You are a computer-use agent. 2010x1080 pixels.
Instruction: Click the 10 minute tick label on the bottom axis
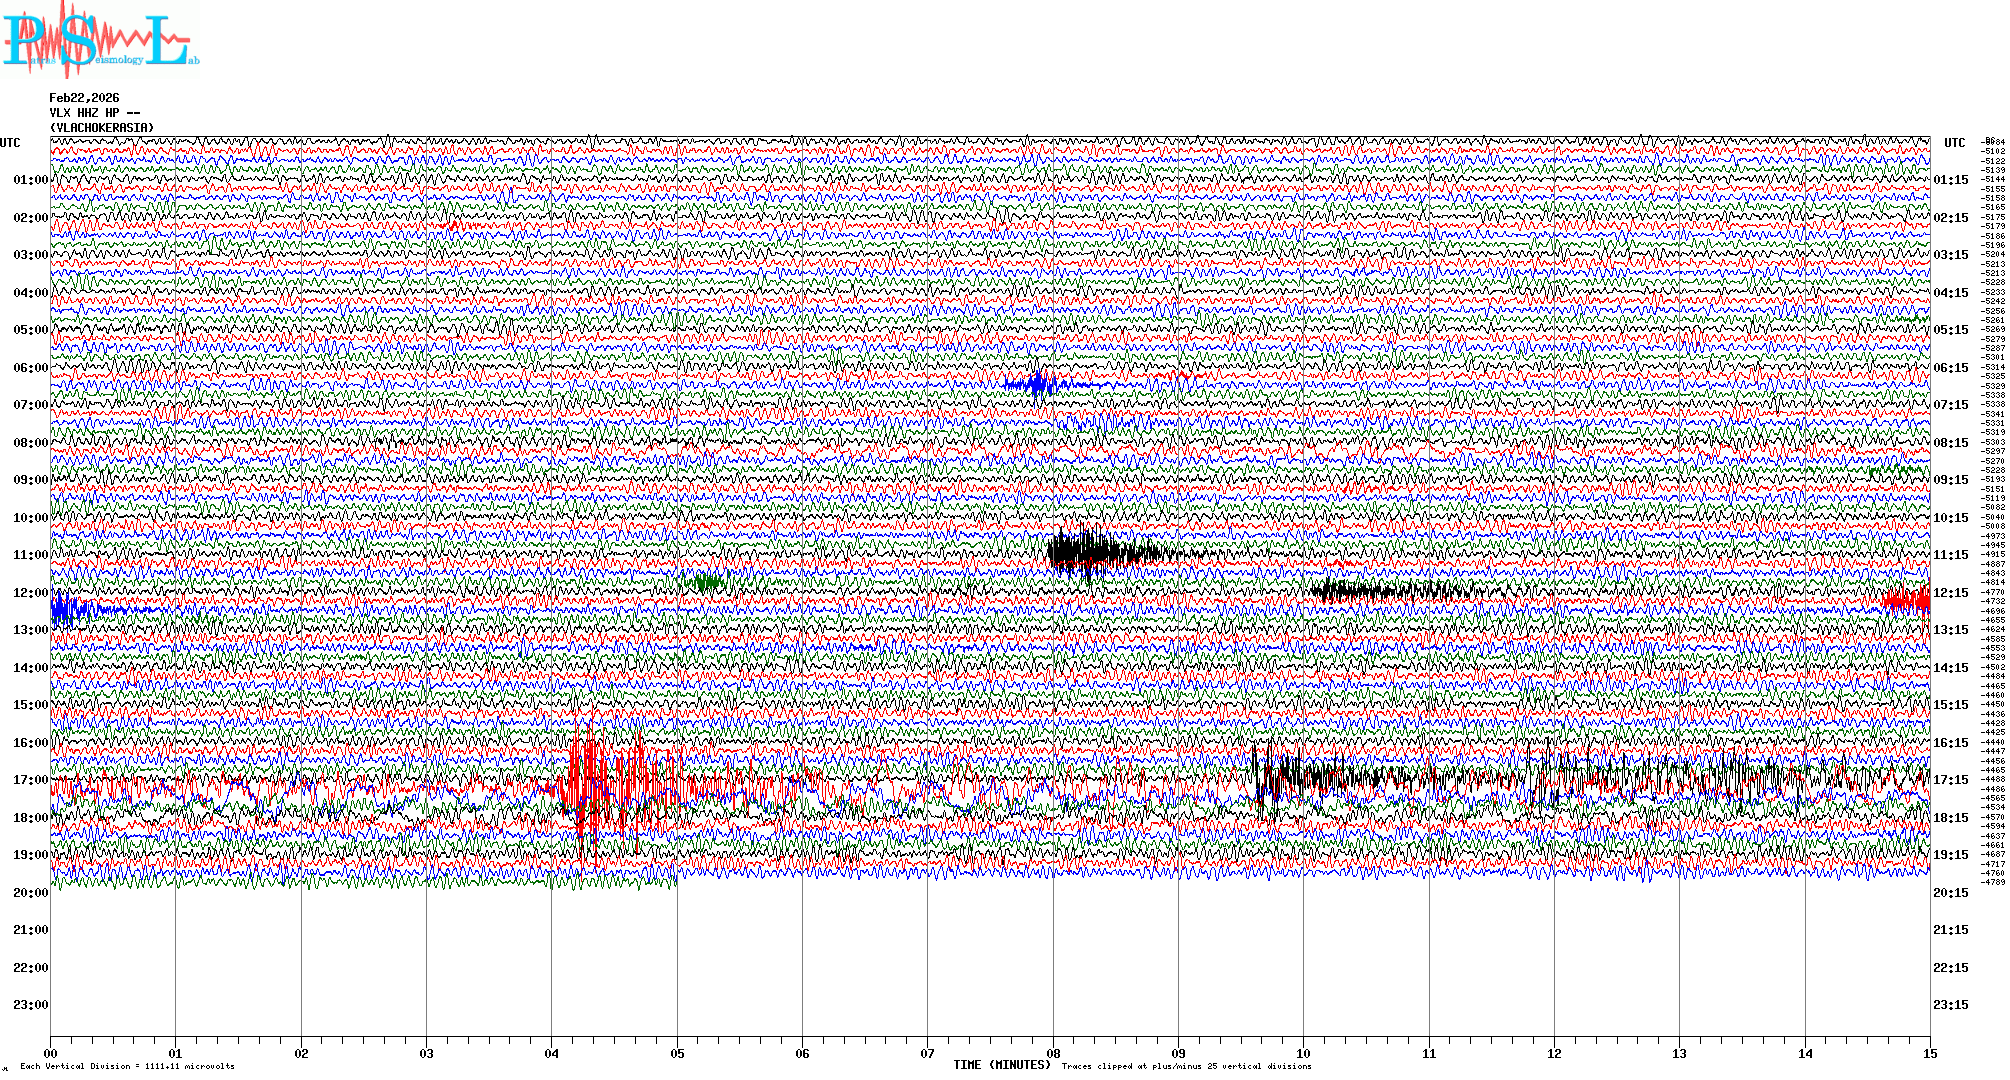click(1303, 1053)
